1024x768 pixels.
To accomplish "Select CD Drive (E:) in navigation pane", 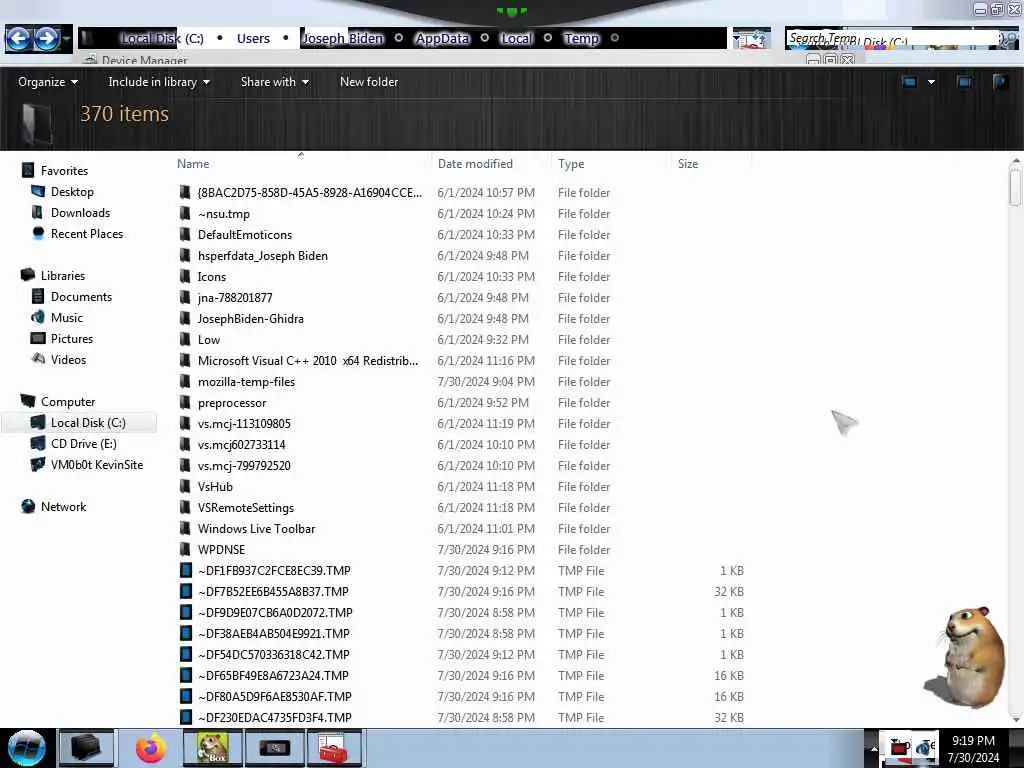I will [84, 444].
